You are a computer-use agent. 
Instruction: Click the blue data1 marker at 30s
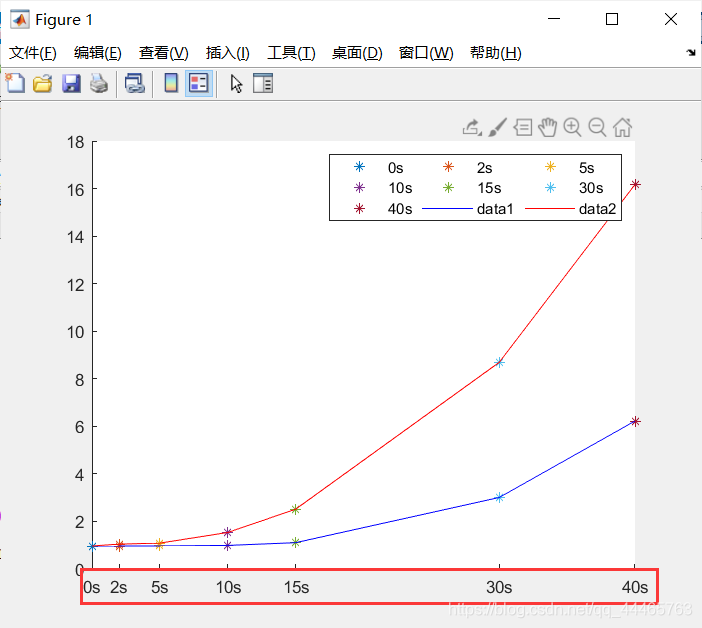pos(500,497)
